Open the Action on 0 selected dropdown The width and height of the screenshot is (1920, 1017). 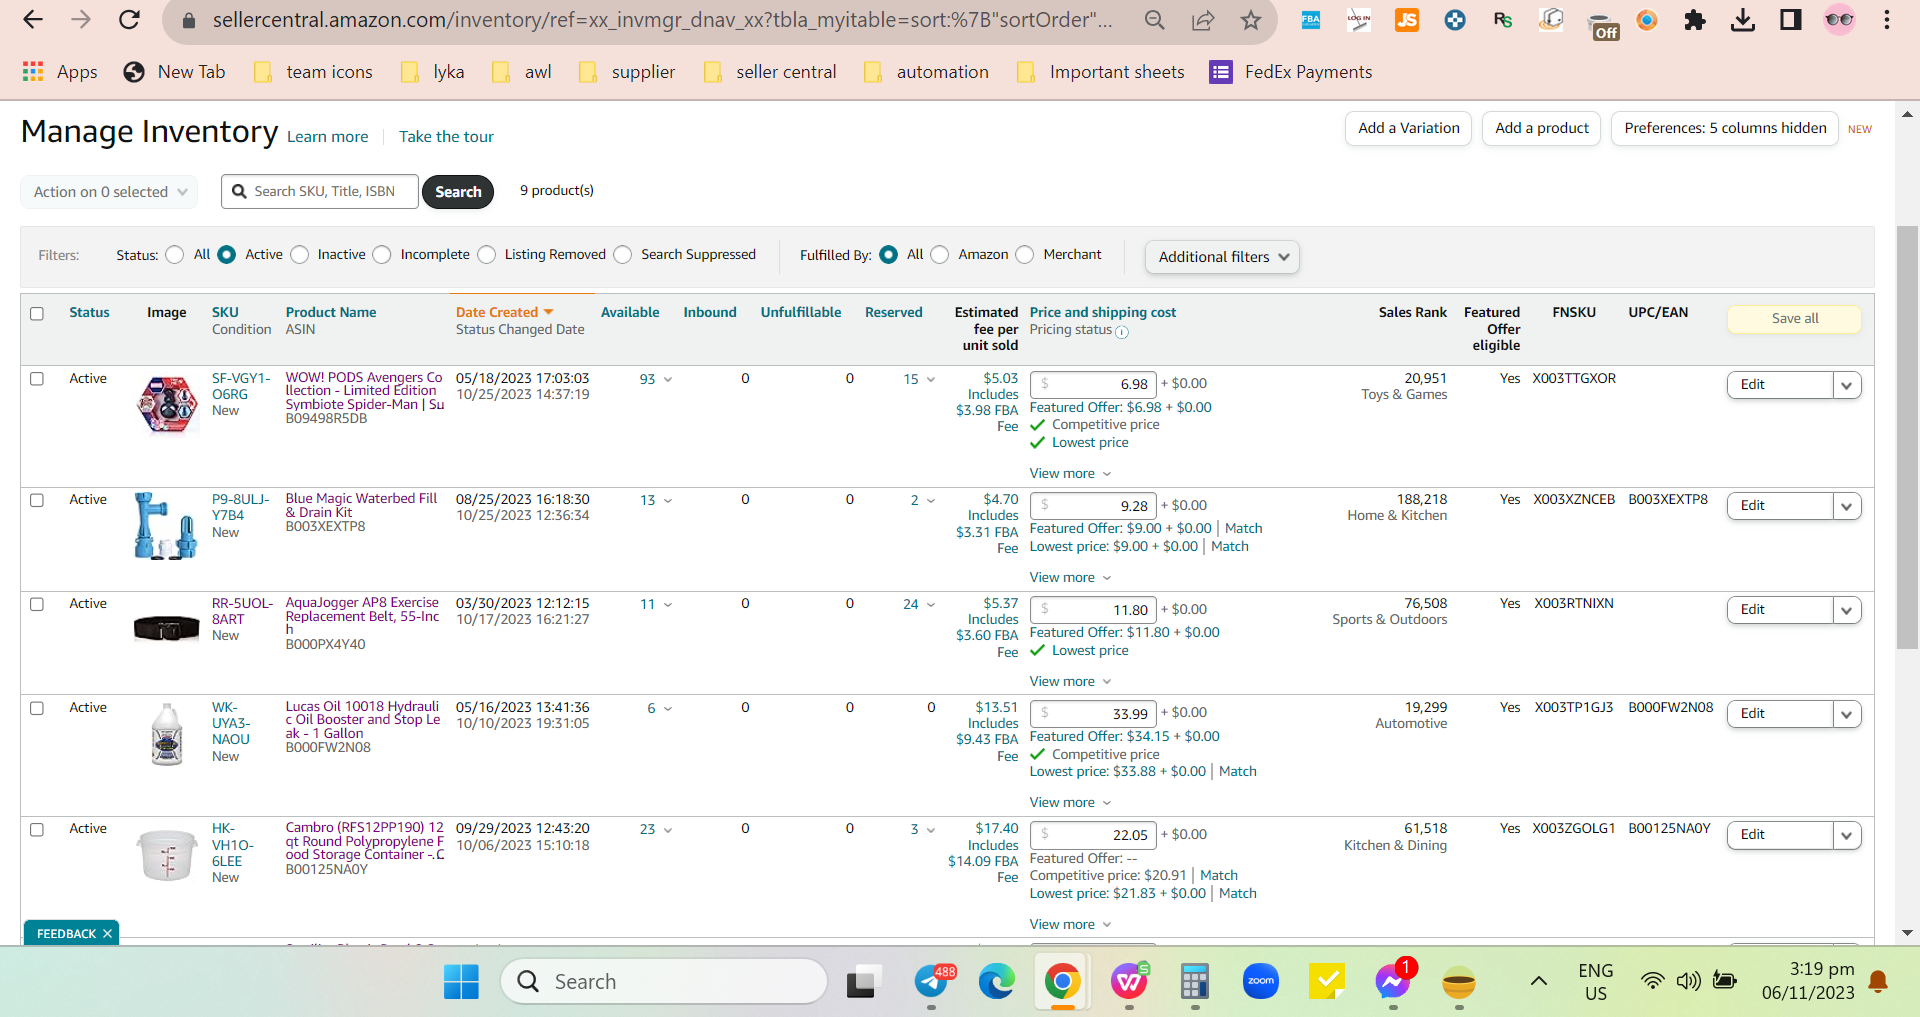[109, 192]
